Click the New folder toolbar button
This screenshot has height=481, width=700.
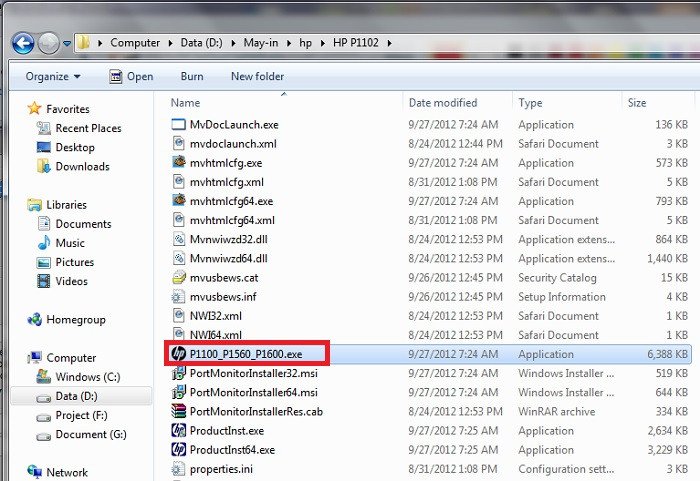pyautogui.click(x=257, y=76)
